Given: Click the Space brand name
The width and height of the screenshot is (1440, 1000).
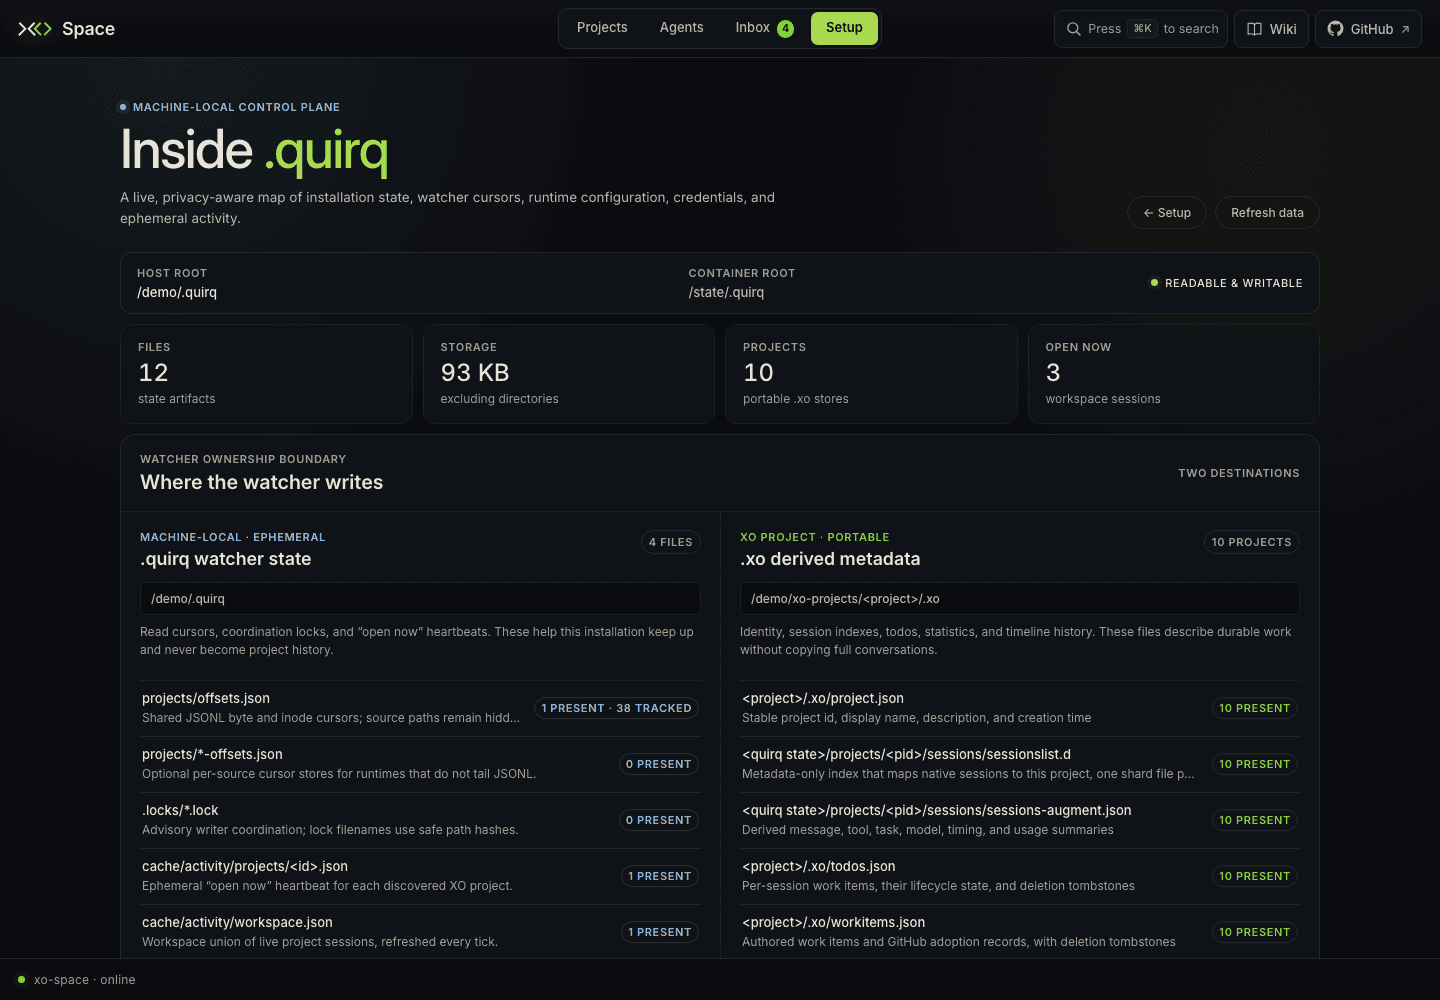Looking at the screenshot, I should (88, 29).
